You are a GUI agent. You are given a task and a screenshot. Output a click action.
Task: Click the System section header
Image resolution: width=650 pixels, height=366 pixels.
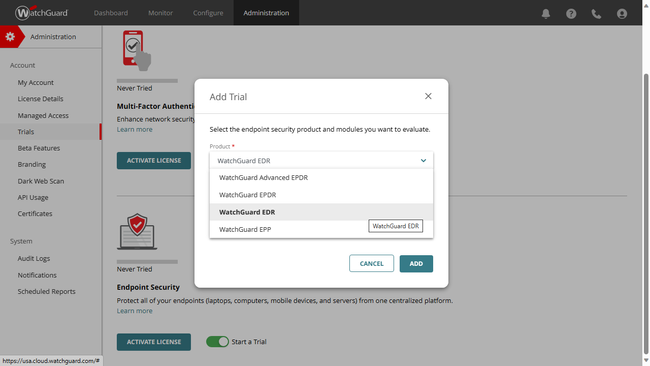pos(21,241)
